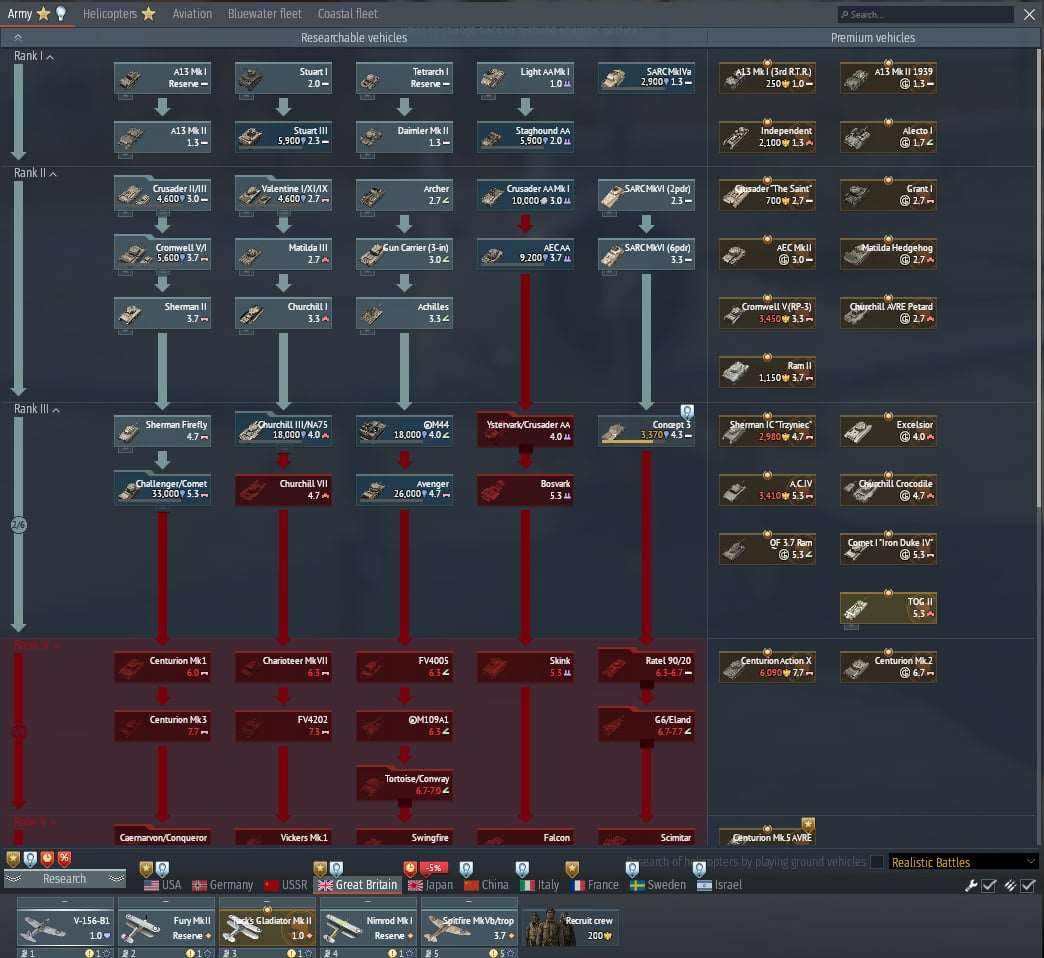Click the Researchable vehicles header

pyautogui.click(x=354, y=38)
